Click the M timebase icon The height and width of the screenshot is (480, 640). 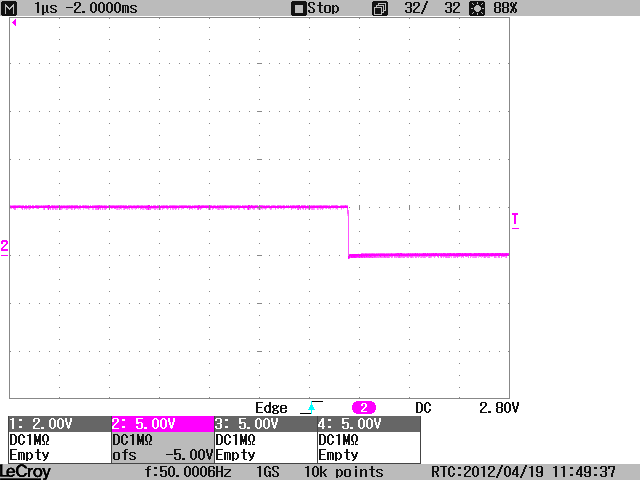click(9, 8)
